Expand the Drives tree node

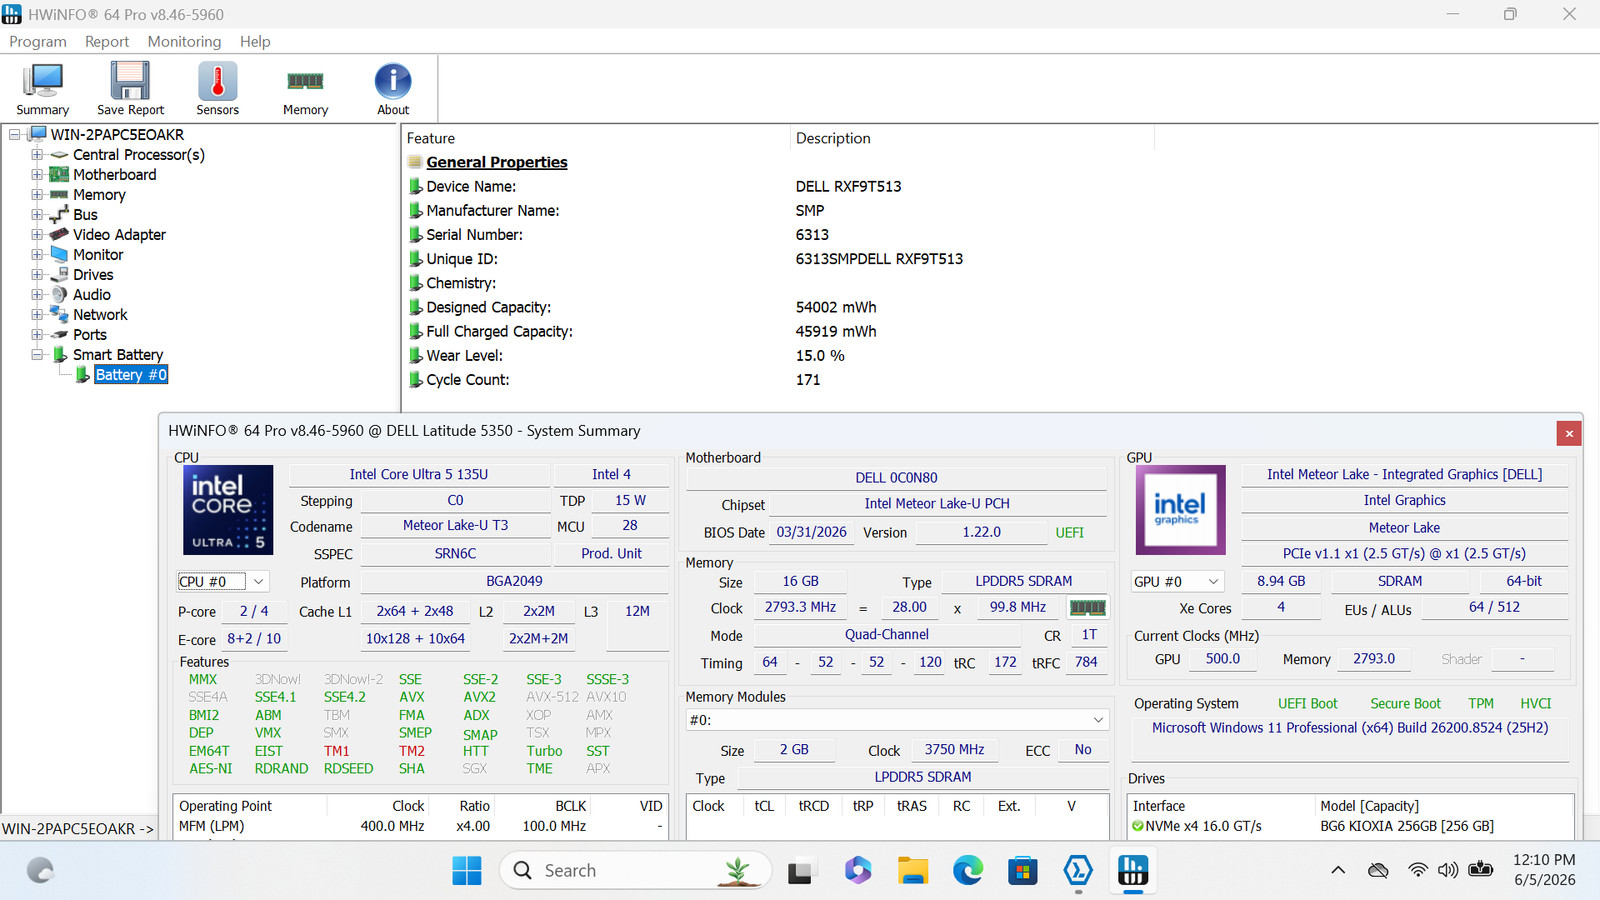[x=37, y=275]
